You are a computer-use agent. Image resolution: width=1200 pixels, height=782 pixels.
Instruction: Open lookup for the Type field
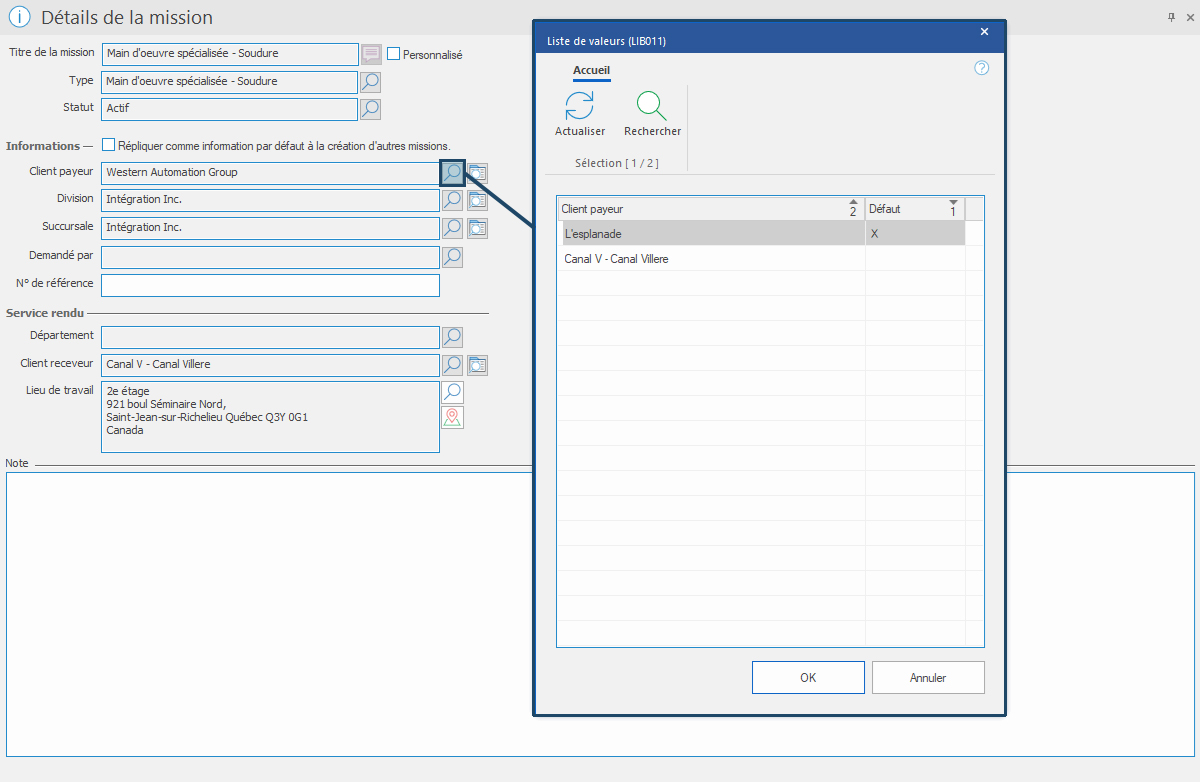pos(370,82)
